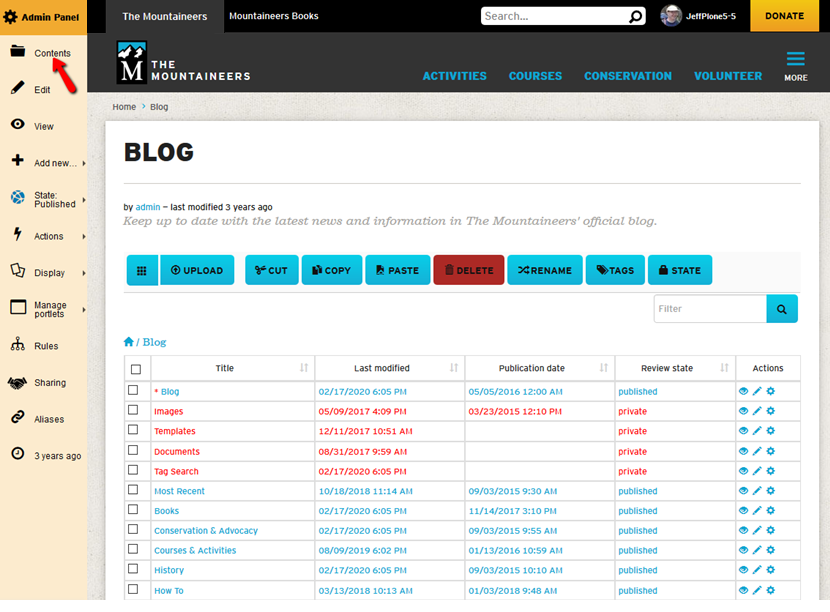This screenshot has width=830, height=612.
Task: Click the home icon in Blog breadcrumb
Action: click(129, 342)
